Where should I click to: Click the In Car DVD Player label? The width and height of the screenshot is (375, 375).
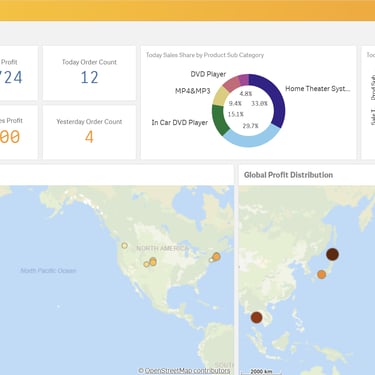coord(180,123)
